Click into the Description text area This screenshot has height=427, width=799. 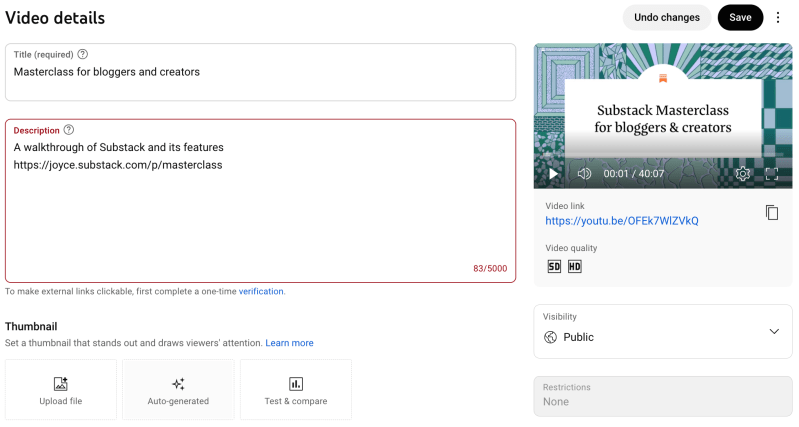pos(260,201)
